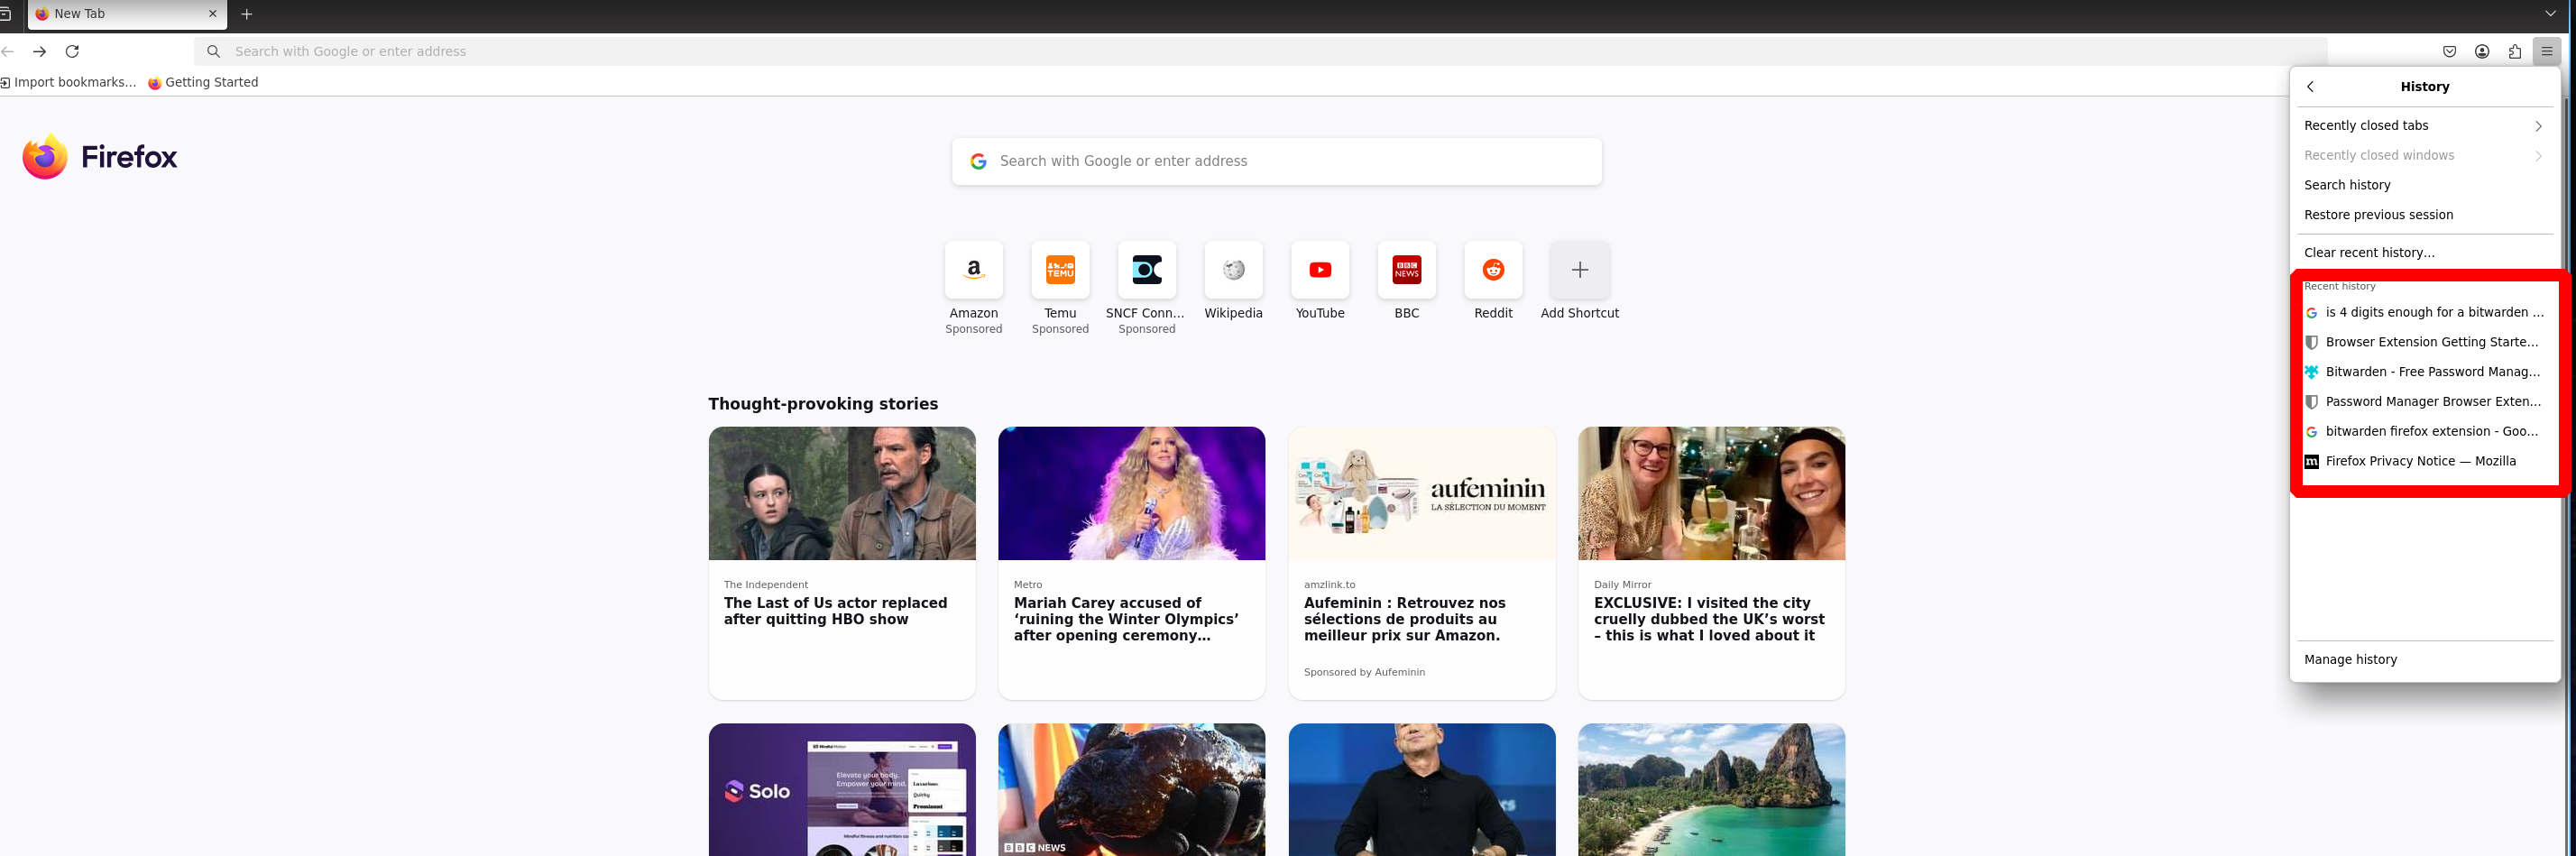
Task: Close the hamburger application menu
Action: tap(2546, 51)
